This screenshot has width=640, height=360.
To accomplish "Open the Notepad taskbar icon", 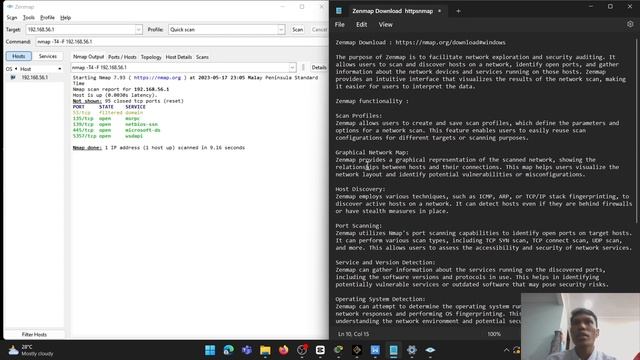I will click(393, 350).
